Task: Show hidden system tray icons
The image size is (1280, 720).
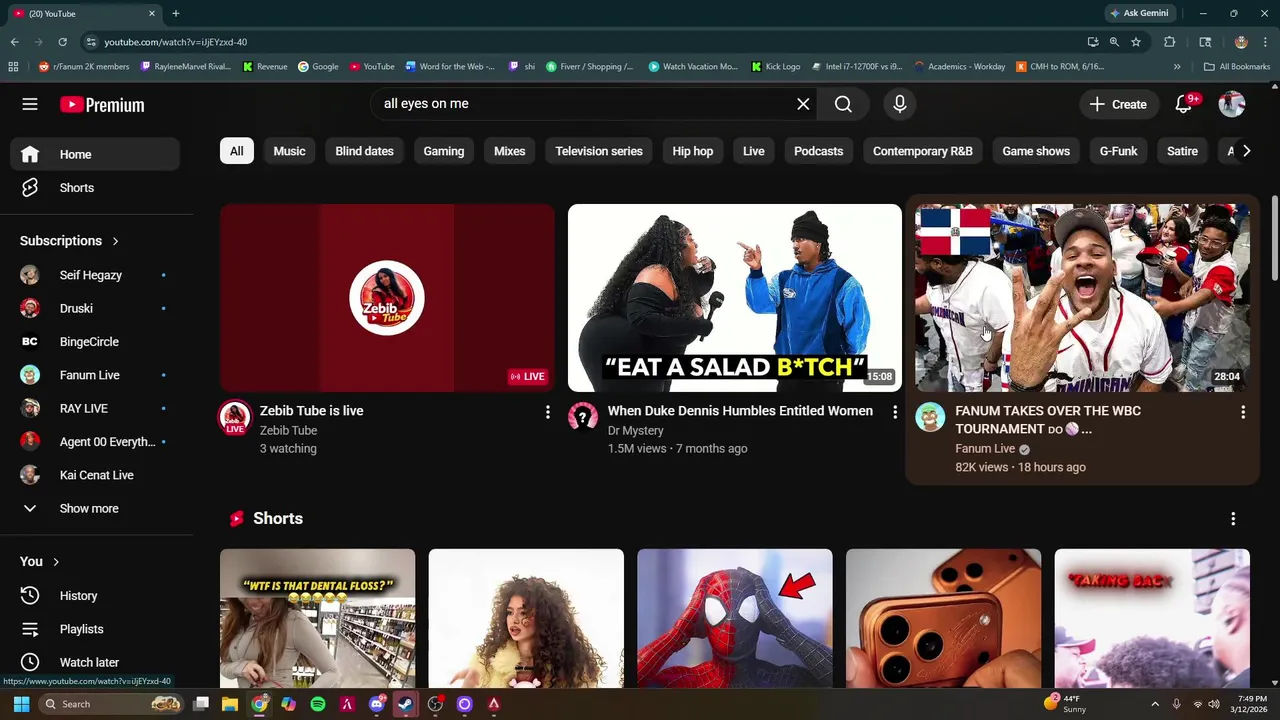Action: tap(1155, 704)
